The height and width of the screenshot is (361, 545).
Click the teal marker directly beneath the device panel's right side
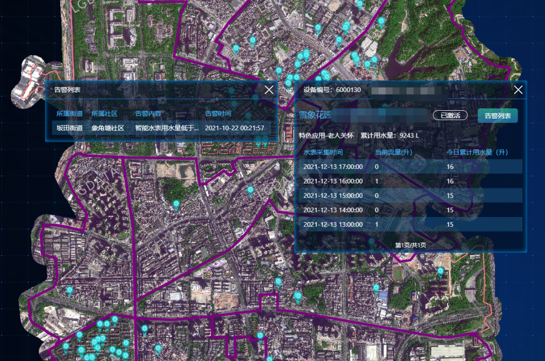[x=441, y=272]
